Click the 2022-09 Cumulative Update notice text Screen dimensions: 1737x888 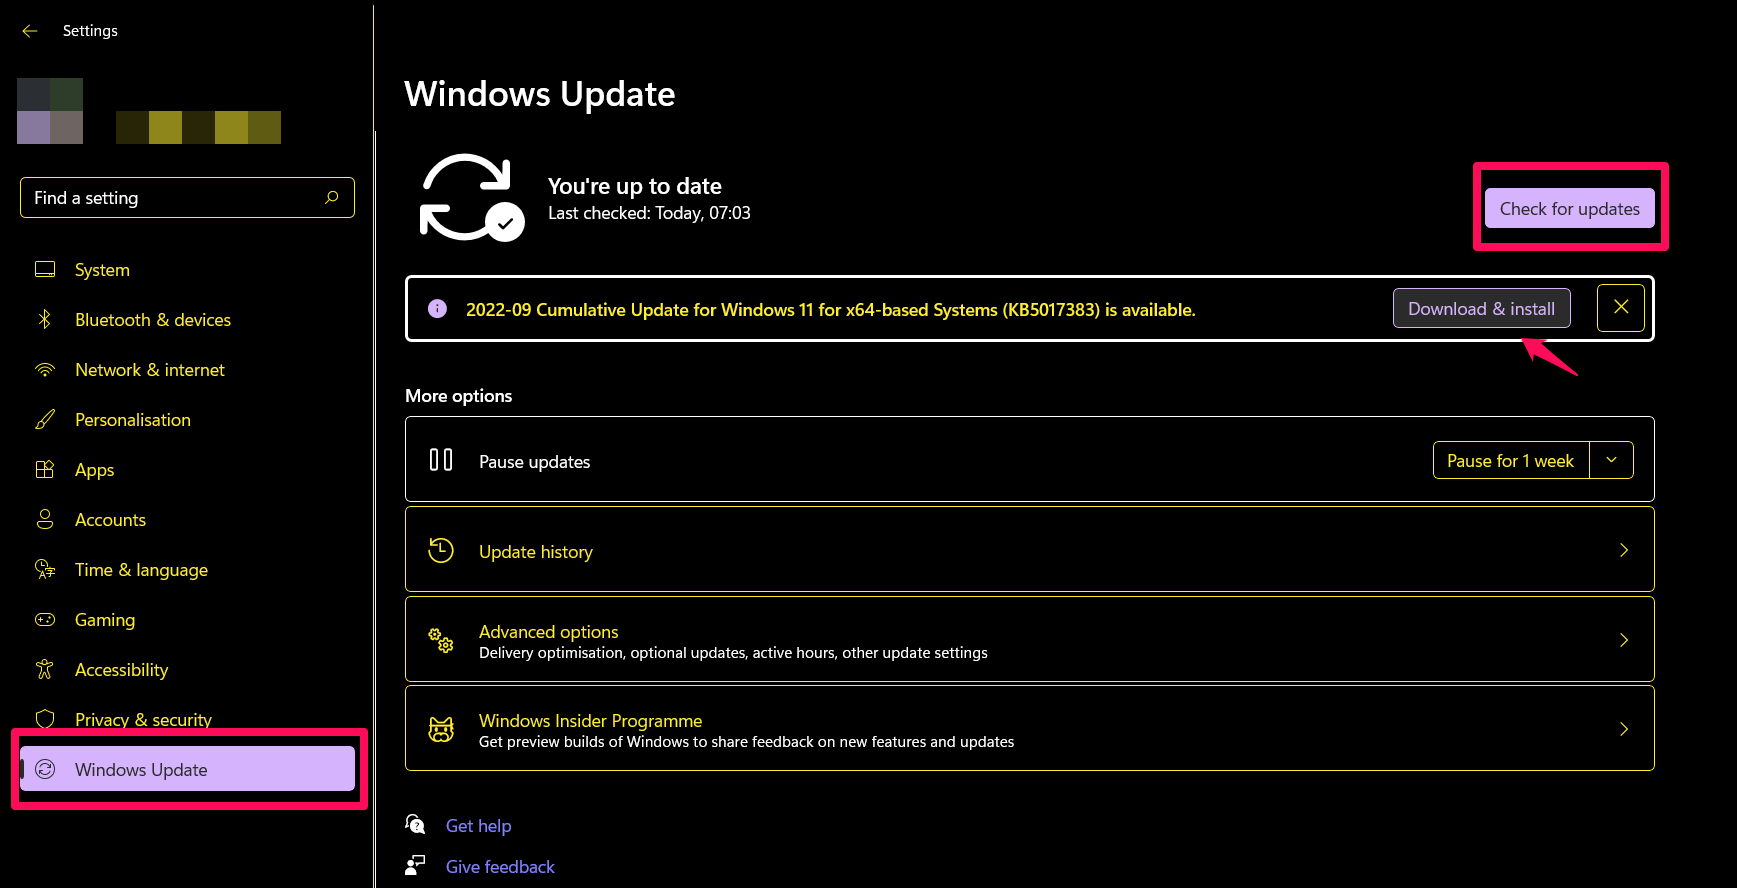(830, 309)
